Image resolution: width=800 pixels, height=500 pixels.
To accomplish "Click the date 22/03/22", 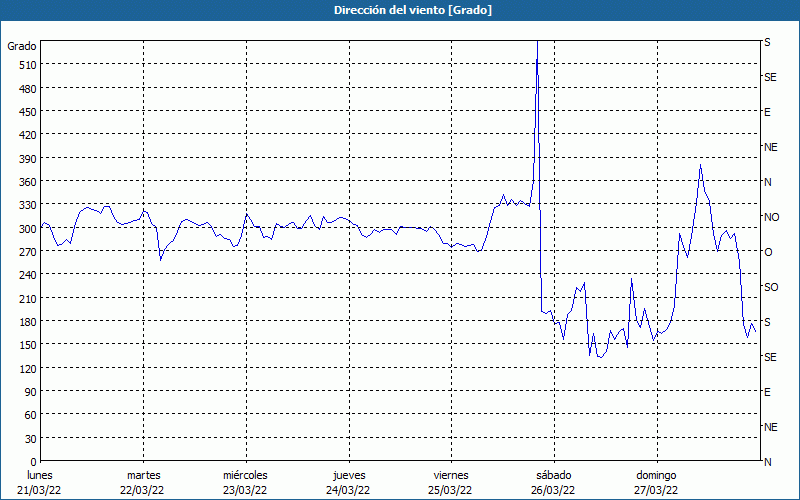I will pyautogui.click(x=142, y=490).
